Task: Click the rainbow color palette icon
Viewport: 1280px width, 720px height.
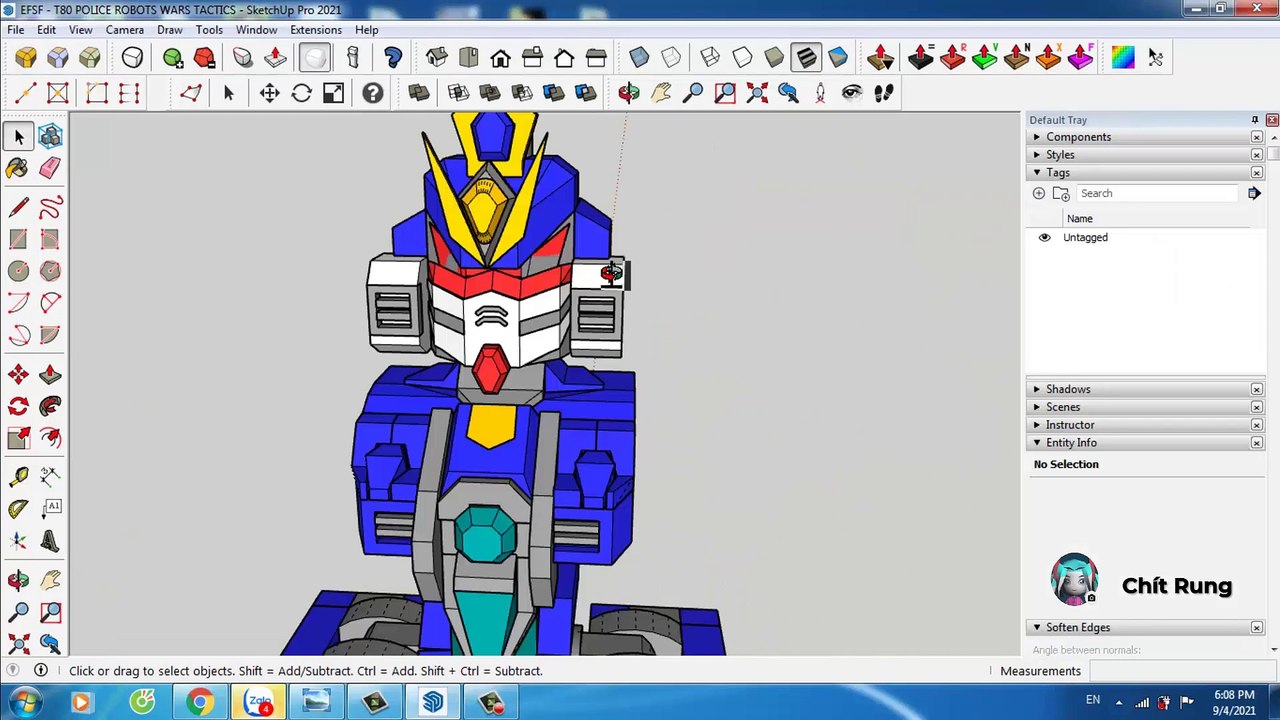Action: click(x=1123, y=57)
